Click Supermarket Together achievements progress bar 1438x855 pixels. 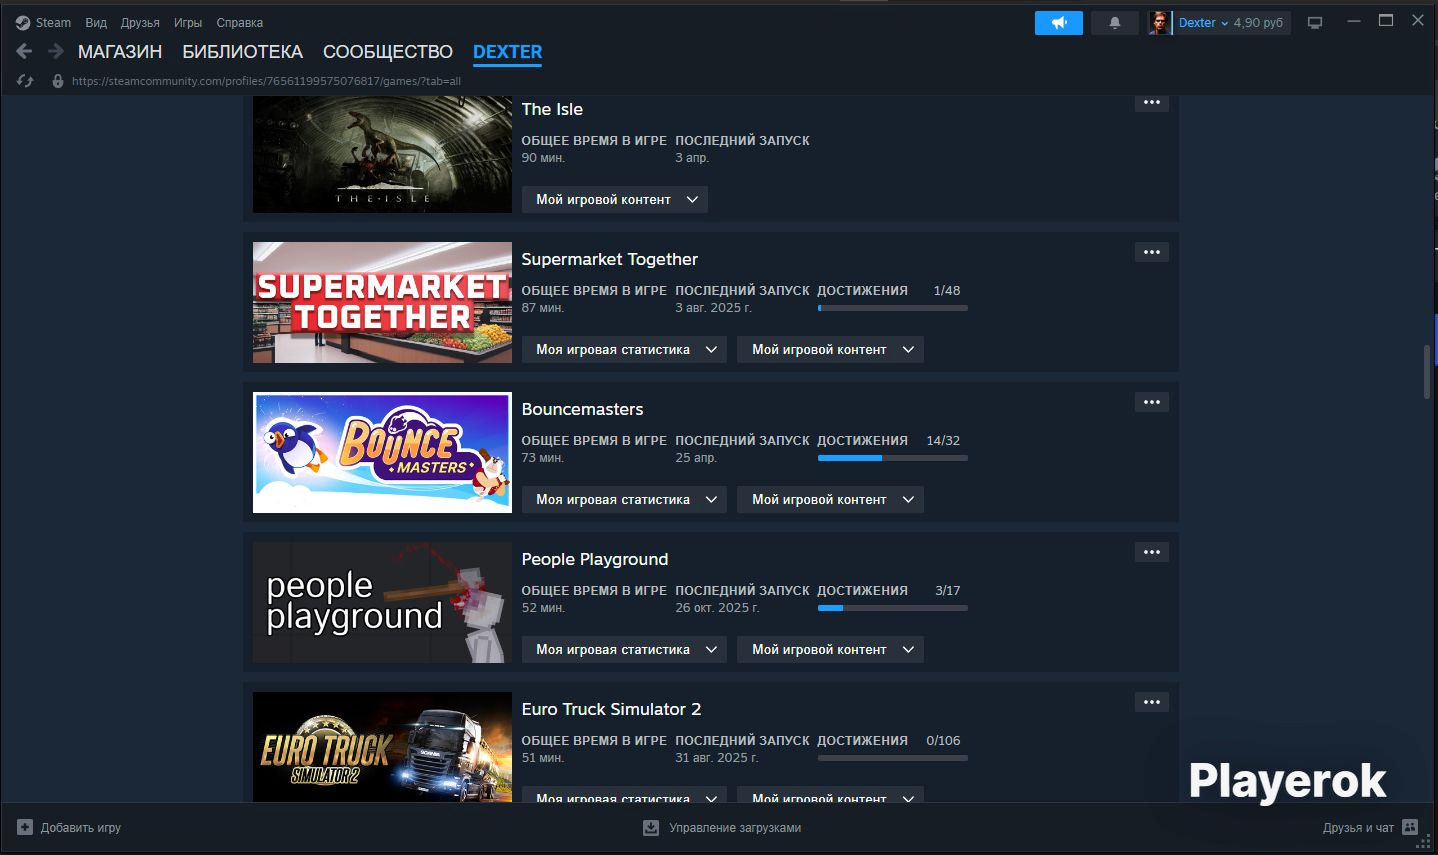click(x=893, y=308)
